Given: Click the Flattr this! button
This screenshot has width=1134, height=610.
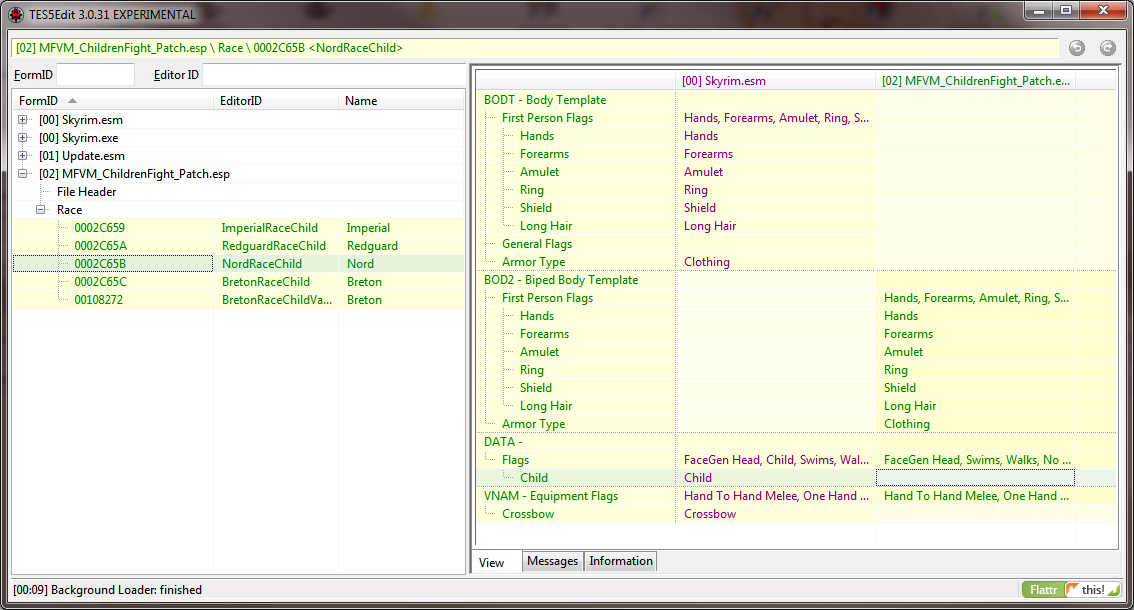Looking at the screenshot, I should (x=1069, y=590).
